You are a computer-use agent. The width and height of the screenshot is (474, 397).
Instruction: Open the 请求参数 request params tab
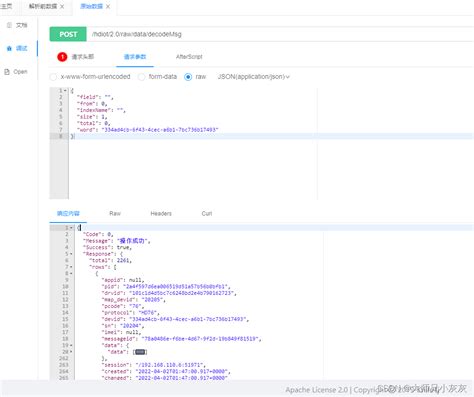(x=135, y=57)
